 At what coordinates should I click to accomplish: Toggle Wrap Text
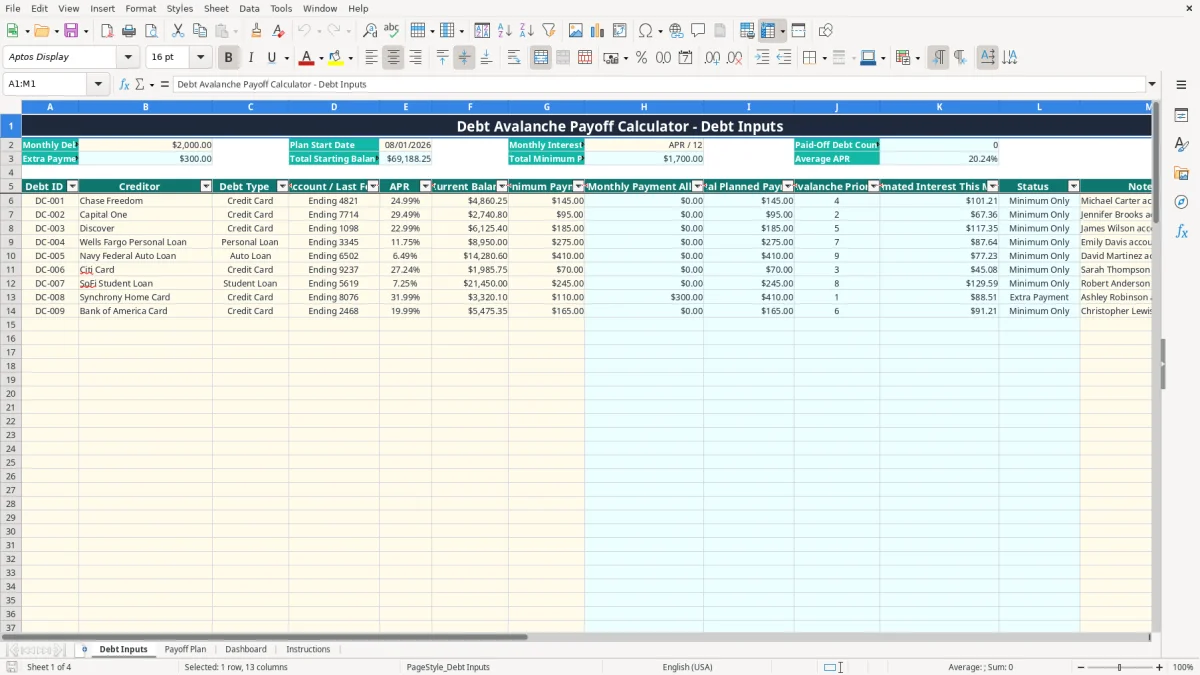[514, 58]
